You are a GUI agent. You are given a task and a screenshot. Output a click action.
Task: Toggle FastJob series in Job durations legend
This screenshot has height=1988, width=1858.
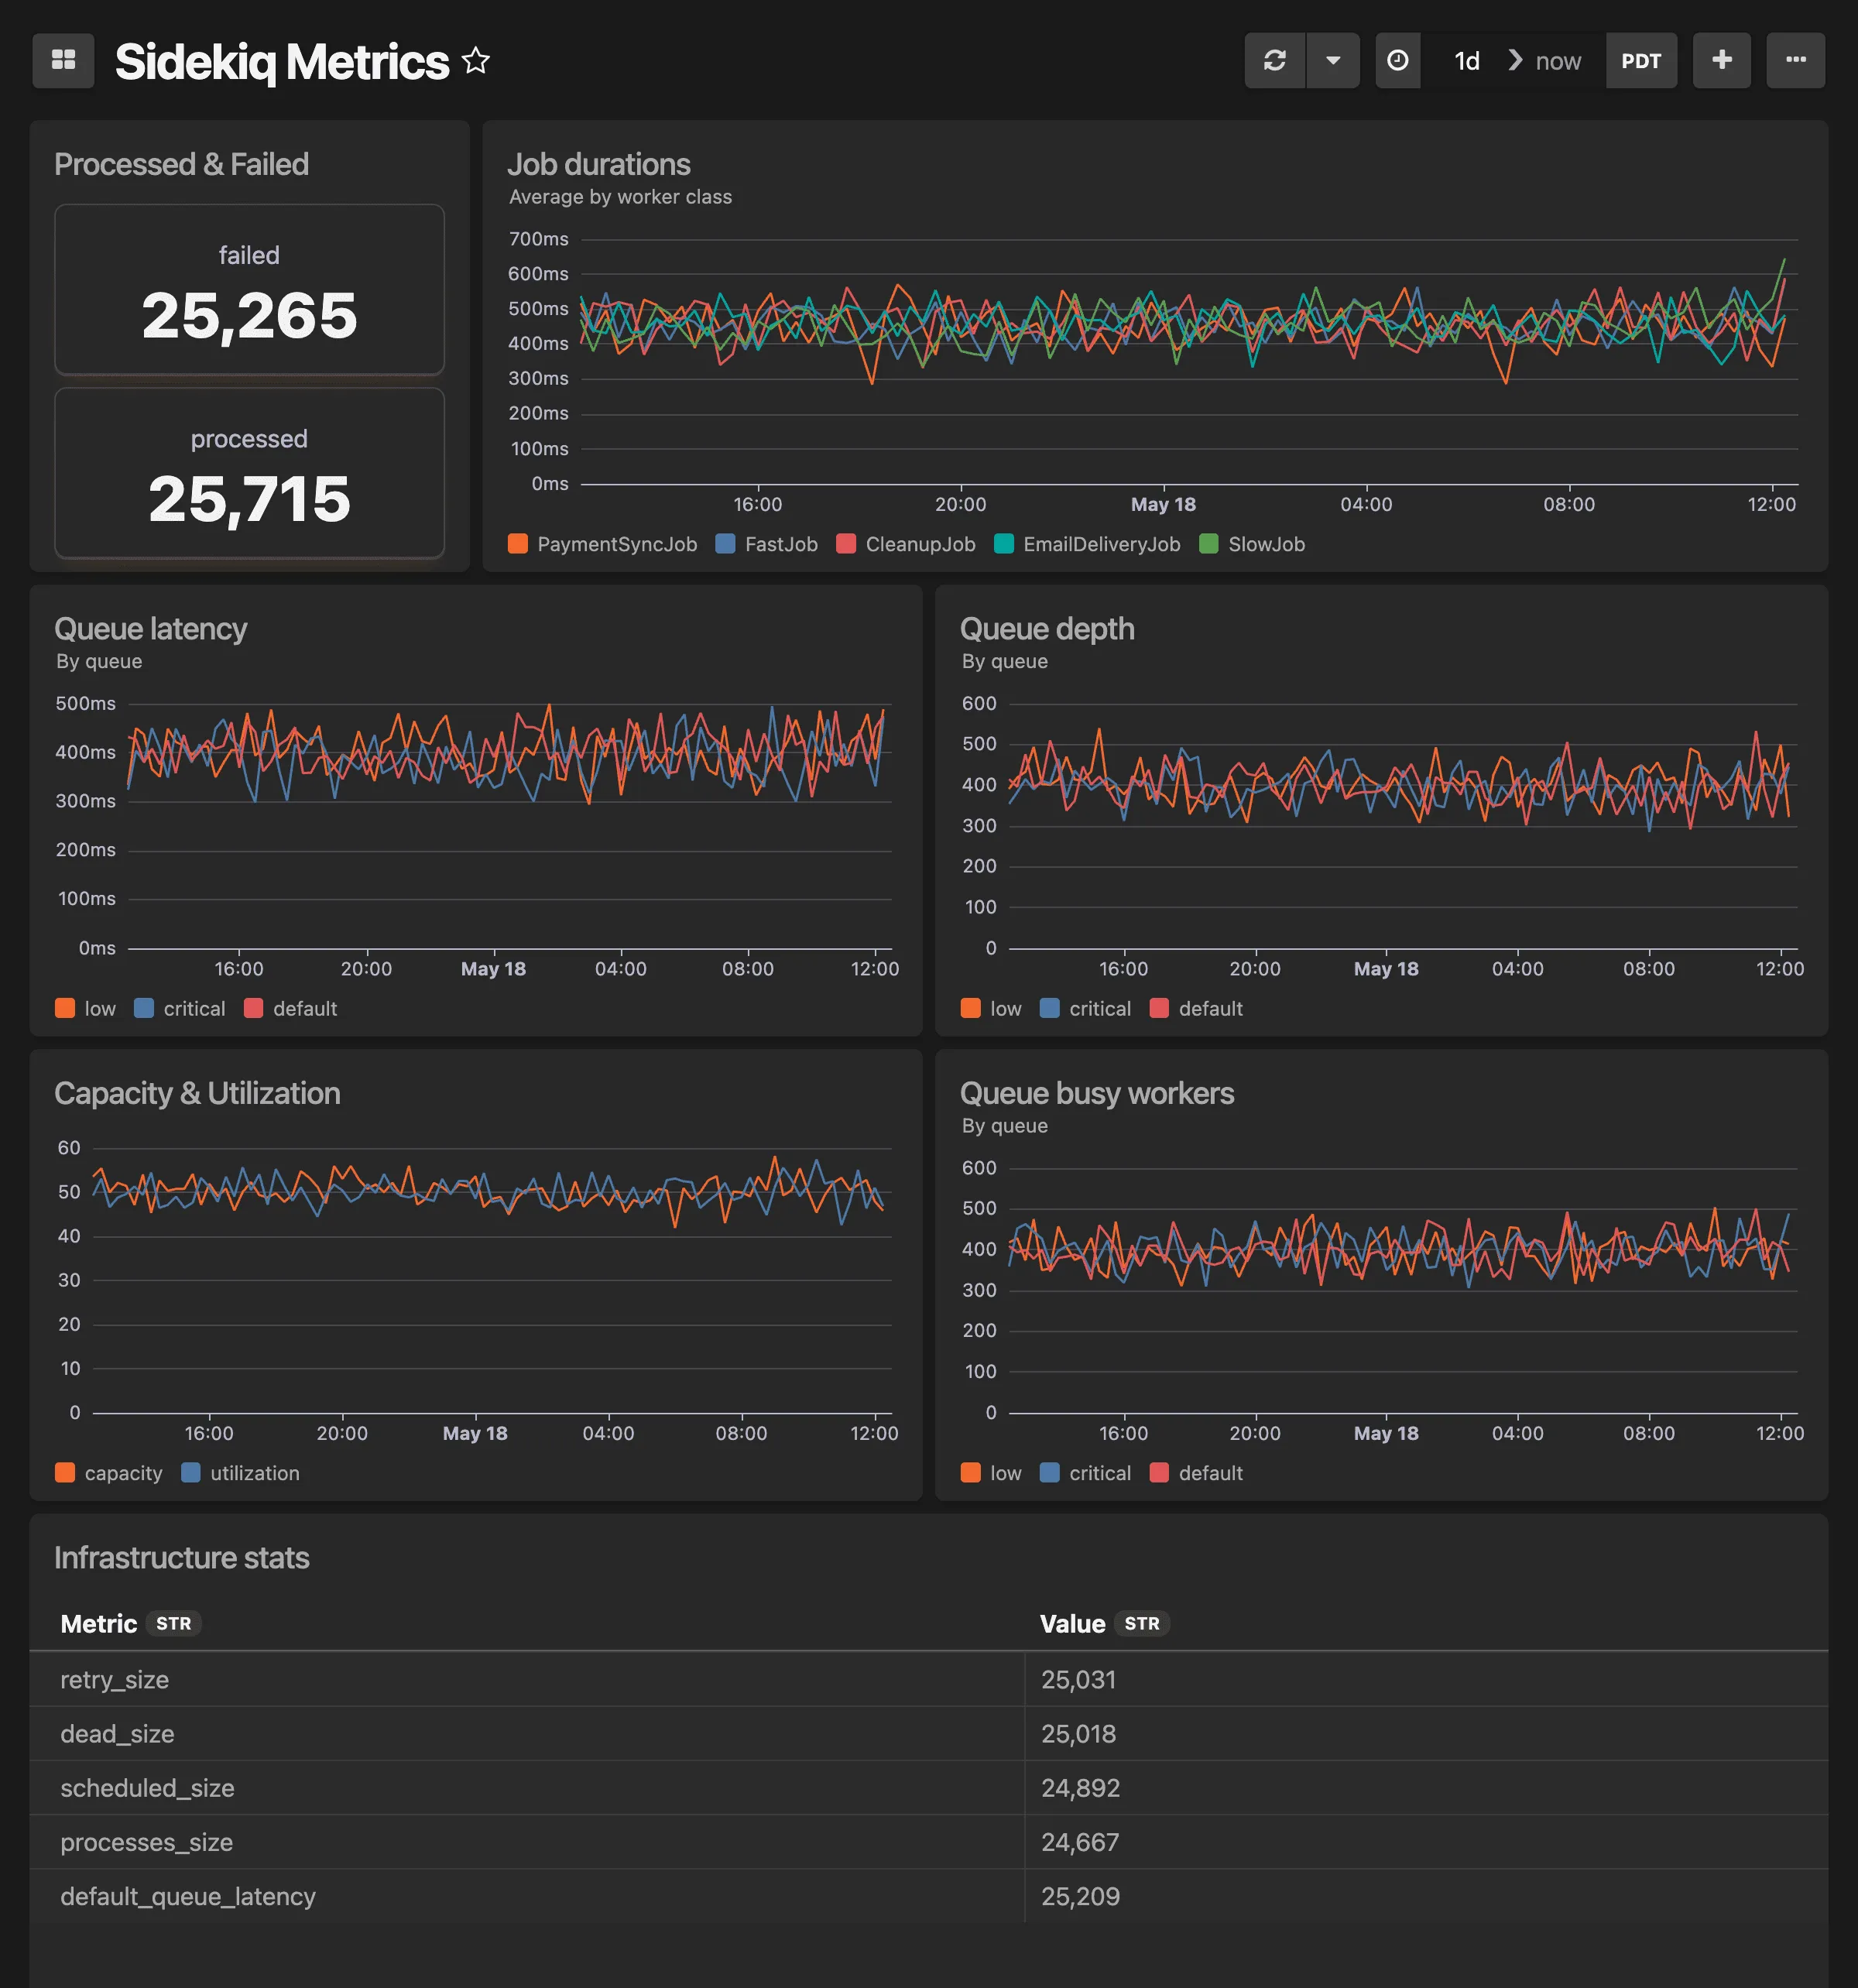[767, 544]
